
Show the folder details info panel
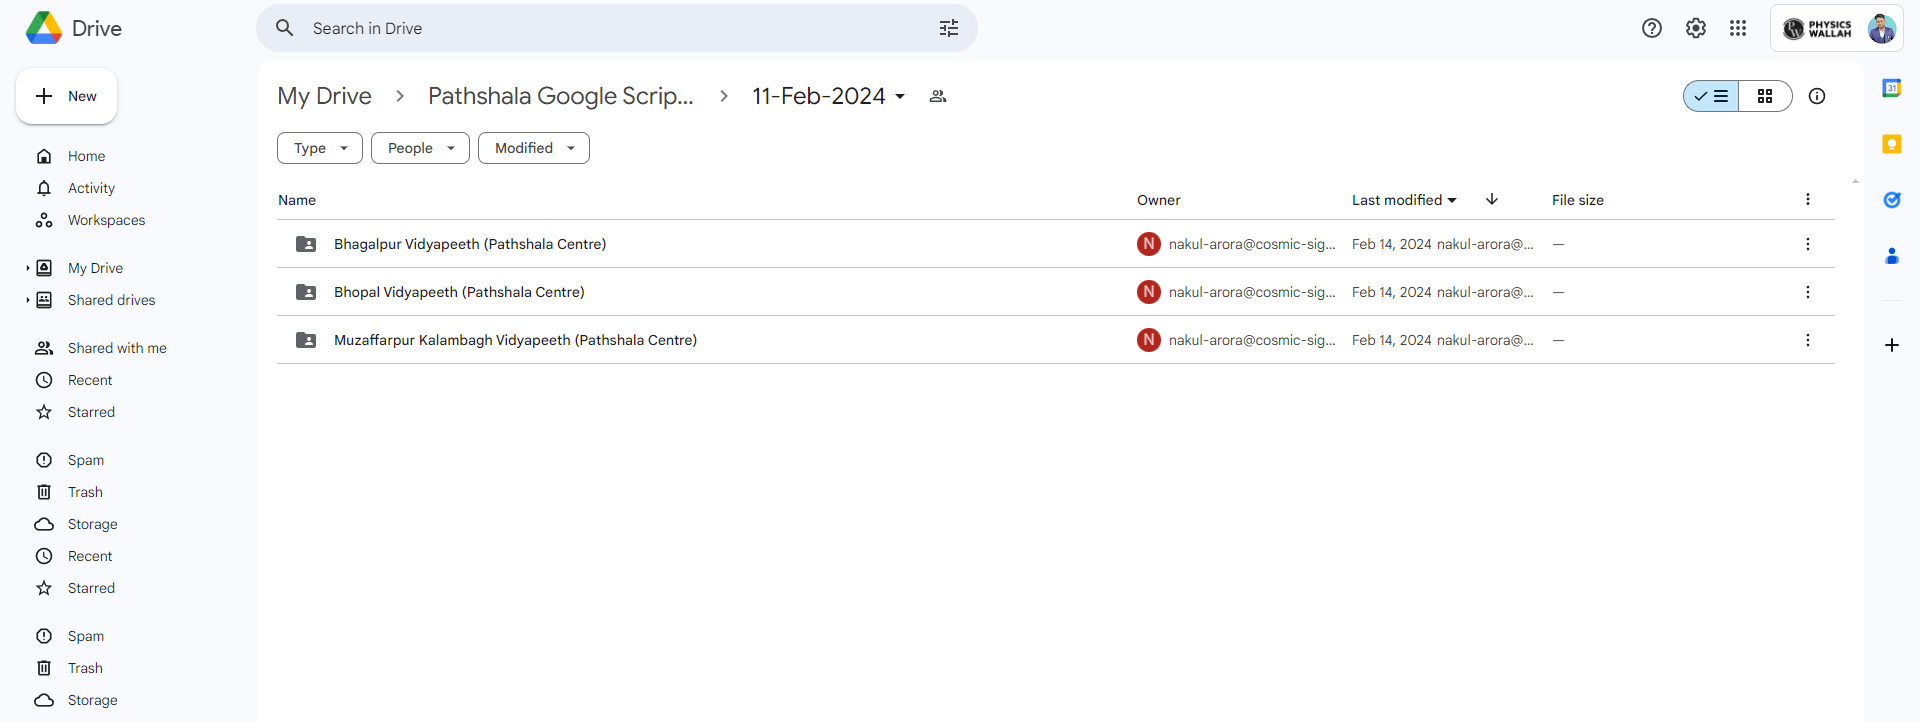tap(1816, 96)
